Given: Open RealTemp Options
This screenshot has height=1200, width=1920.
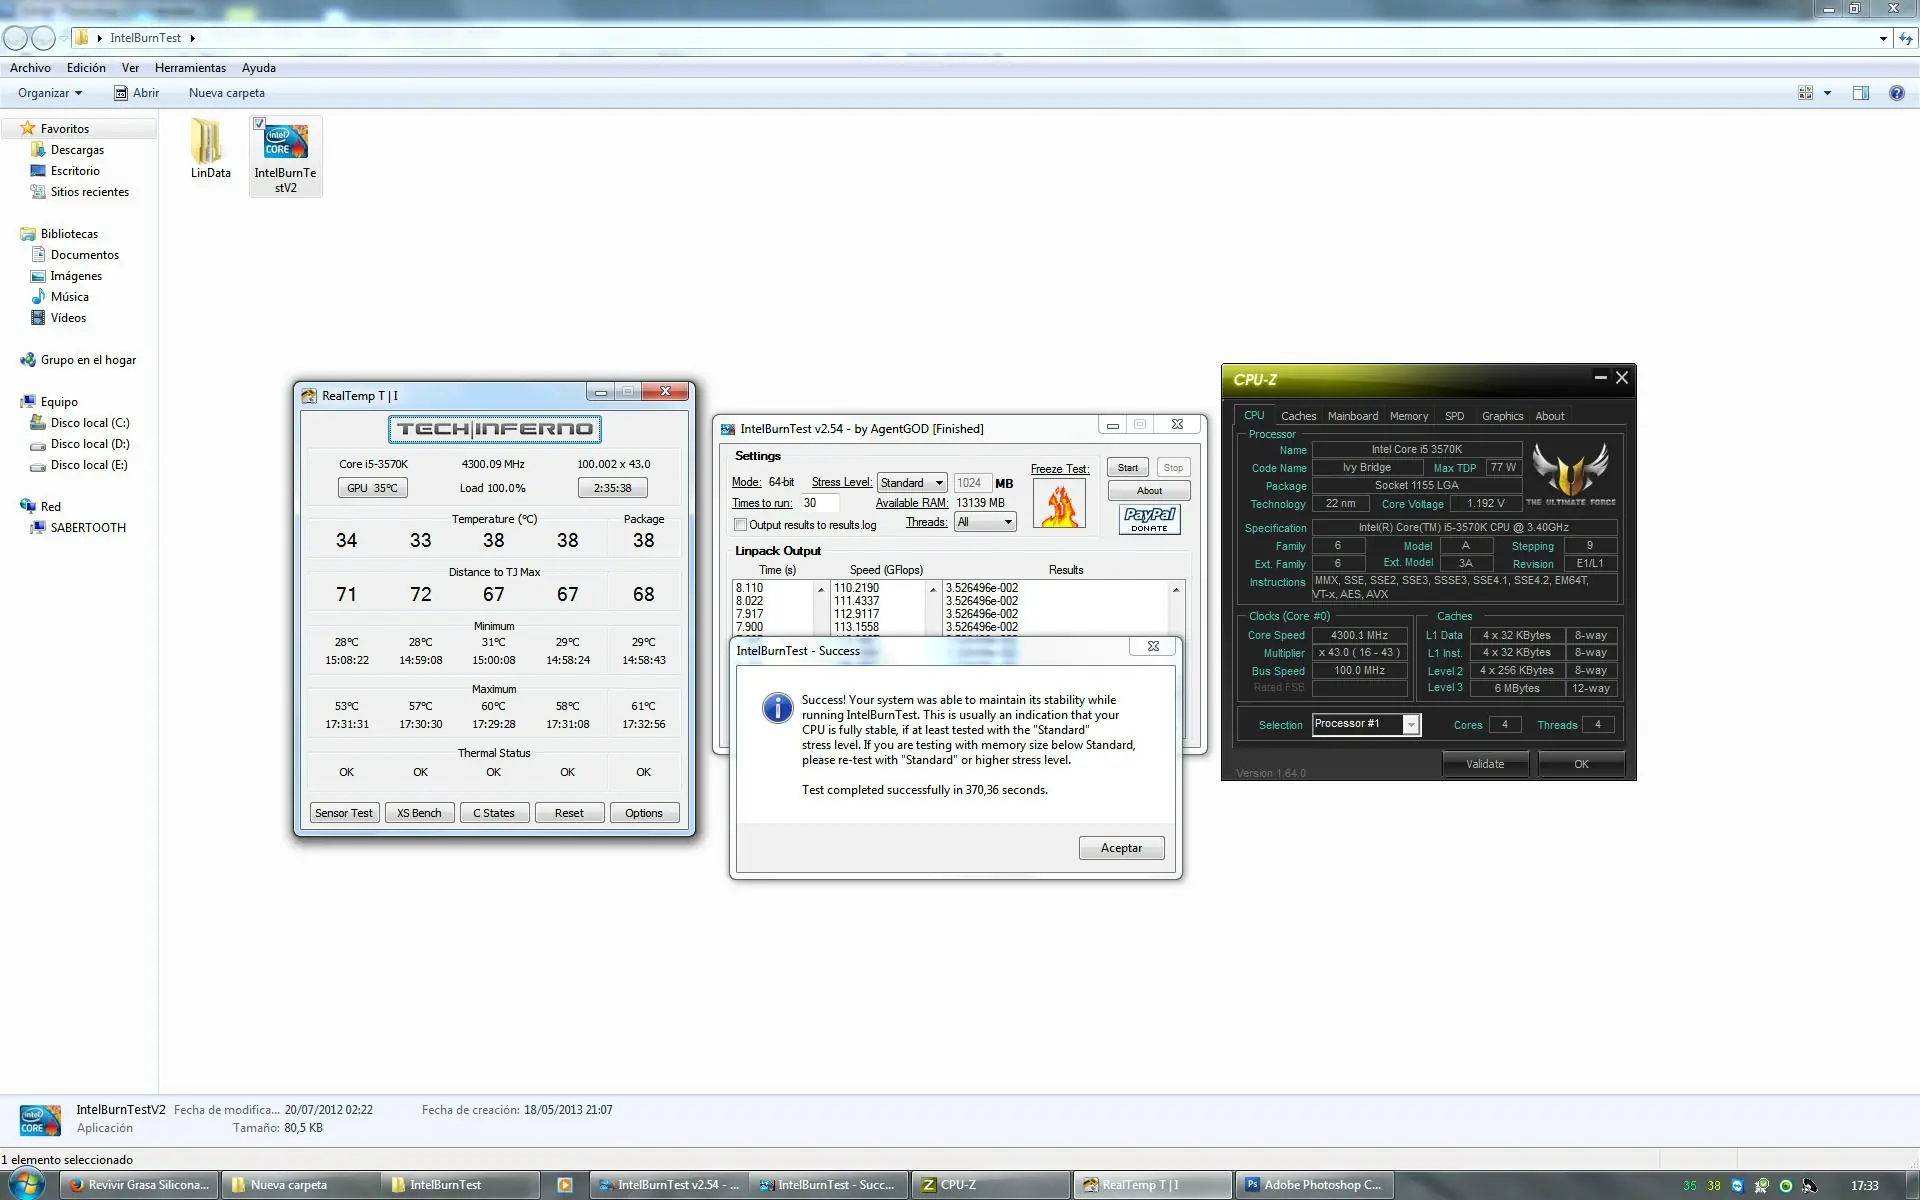Looking at the screenshot, I should (644, 813).
